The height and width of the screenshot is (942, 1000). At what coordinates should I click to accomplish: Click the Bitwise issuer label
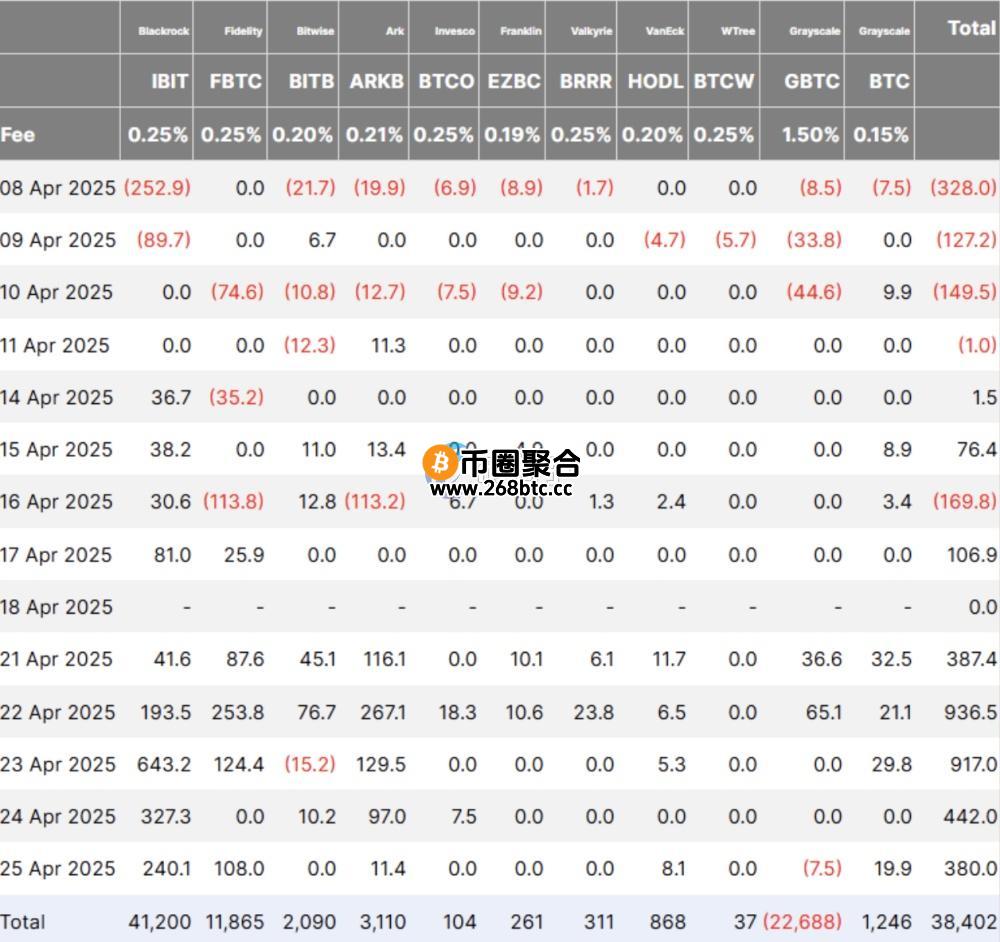(315, 31)
